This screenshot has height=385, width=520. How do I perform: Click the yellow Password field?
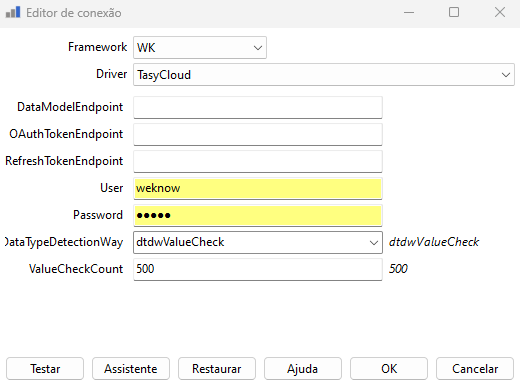pos(258,215)
